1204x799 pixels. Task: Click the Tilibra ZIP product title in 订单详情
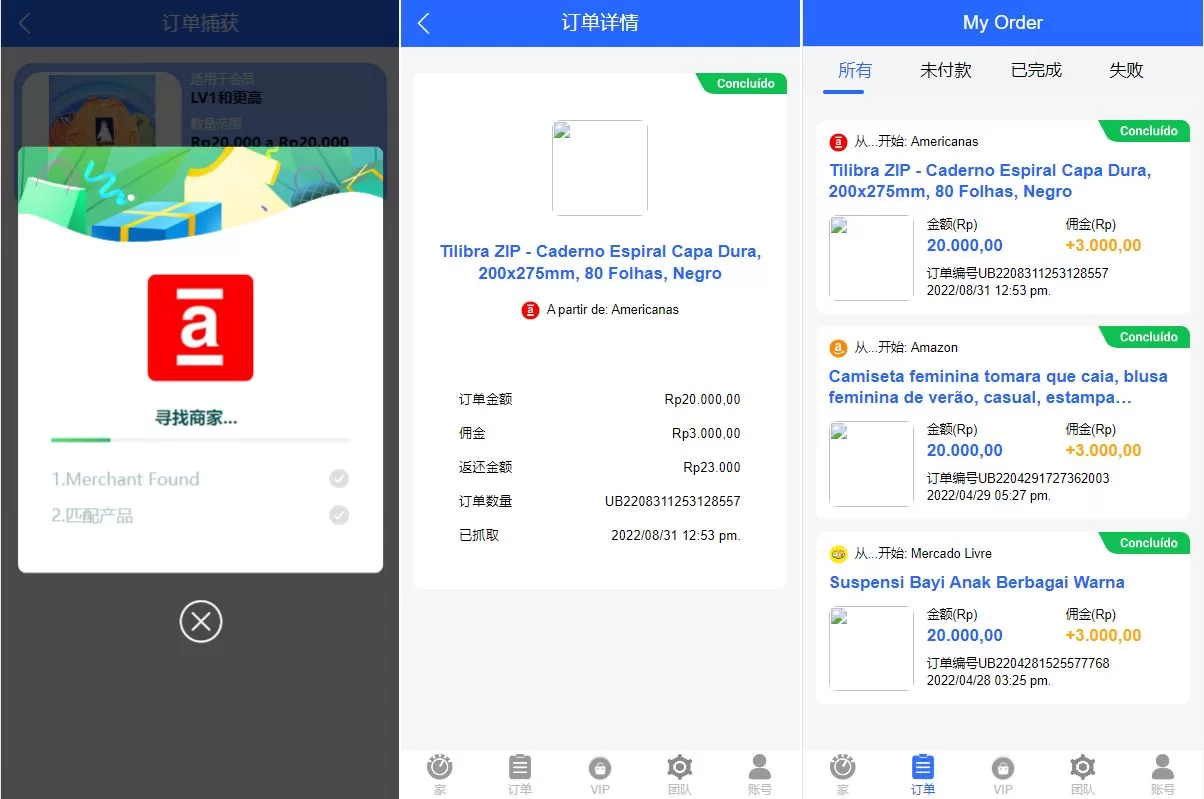600,262
